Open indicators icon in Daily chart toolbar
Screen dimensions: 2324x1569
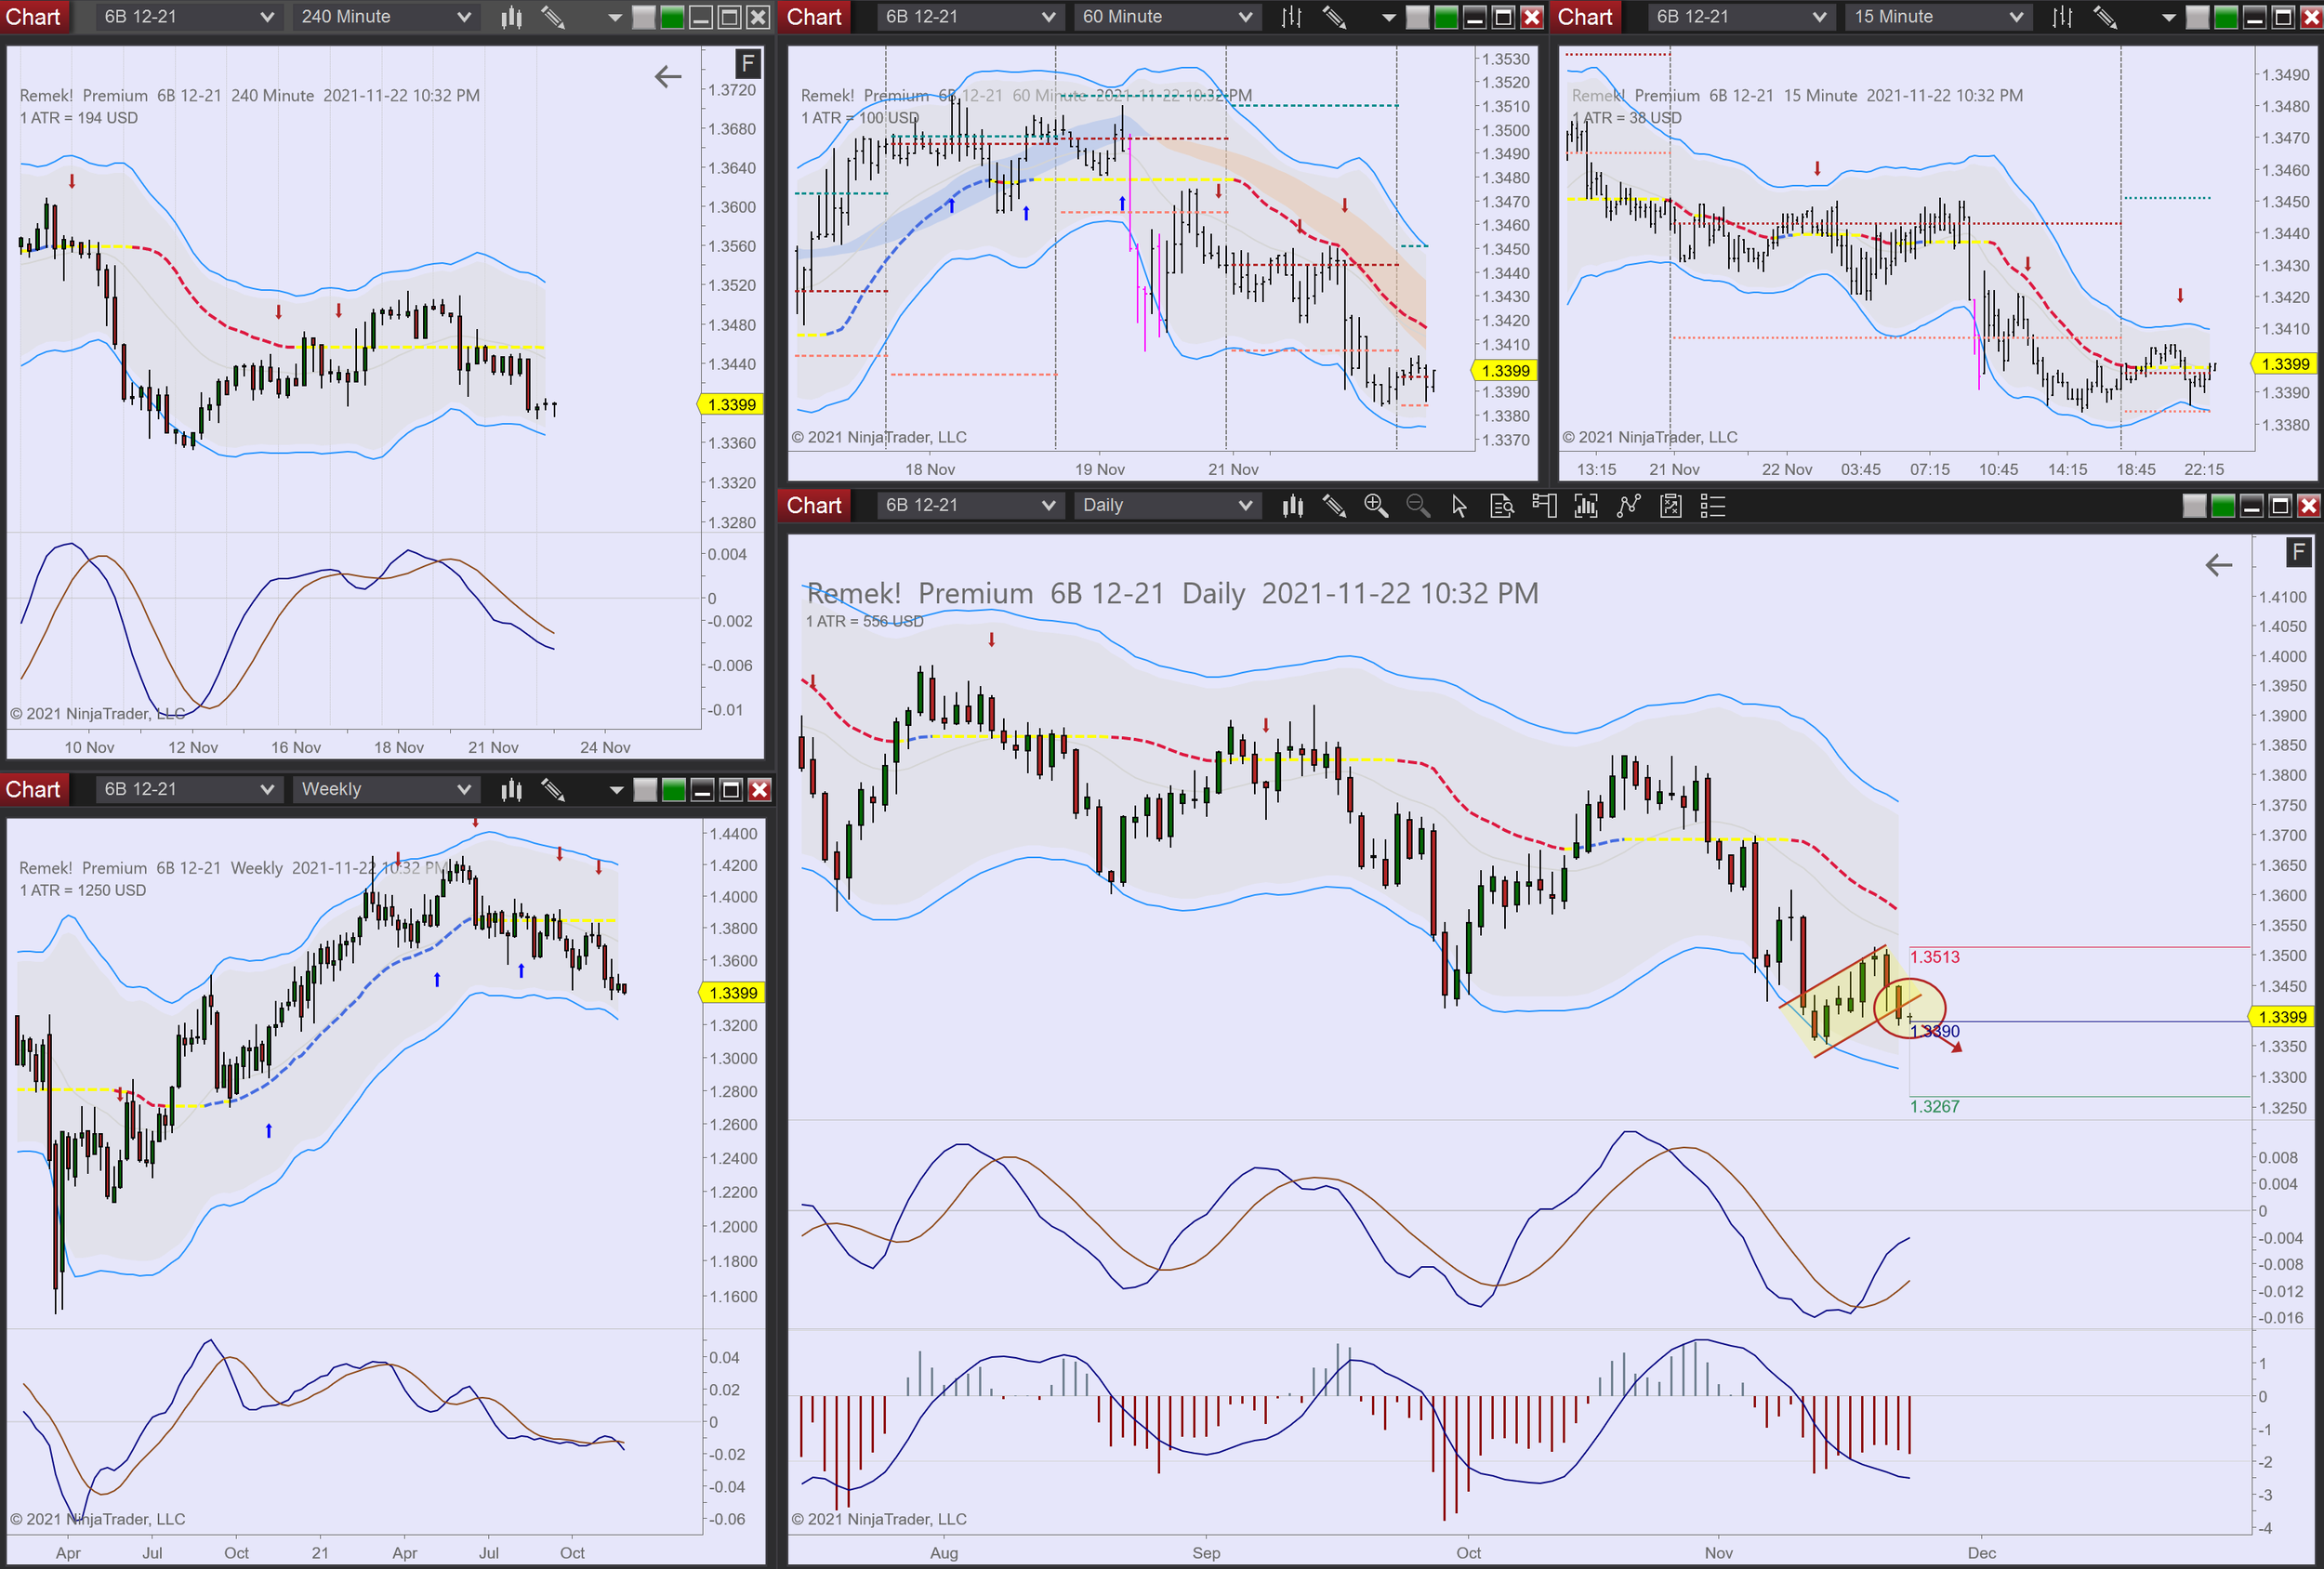point(1629,506)
